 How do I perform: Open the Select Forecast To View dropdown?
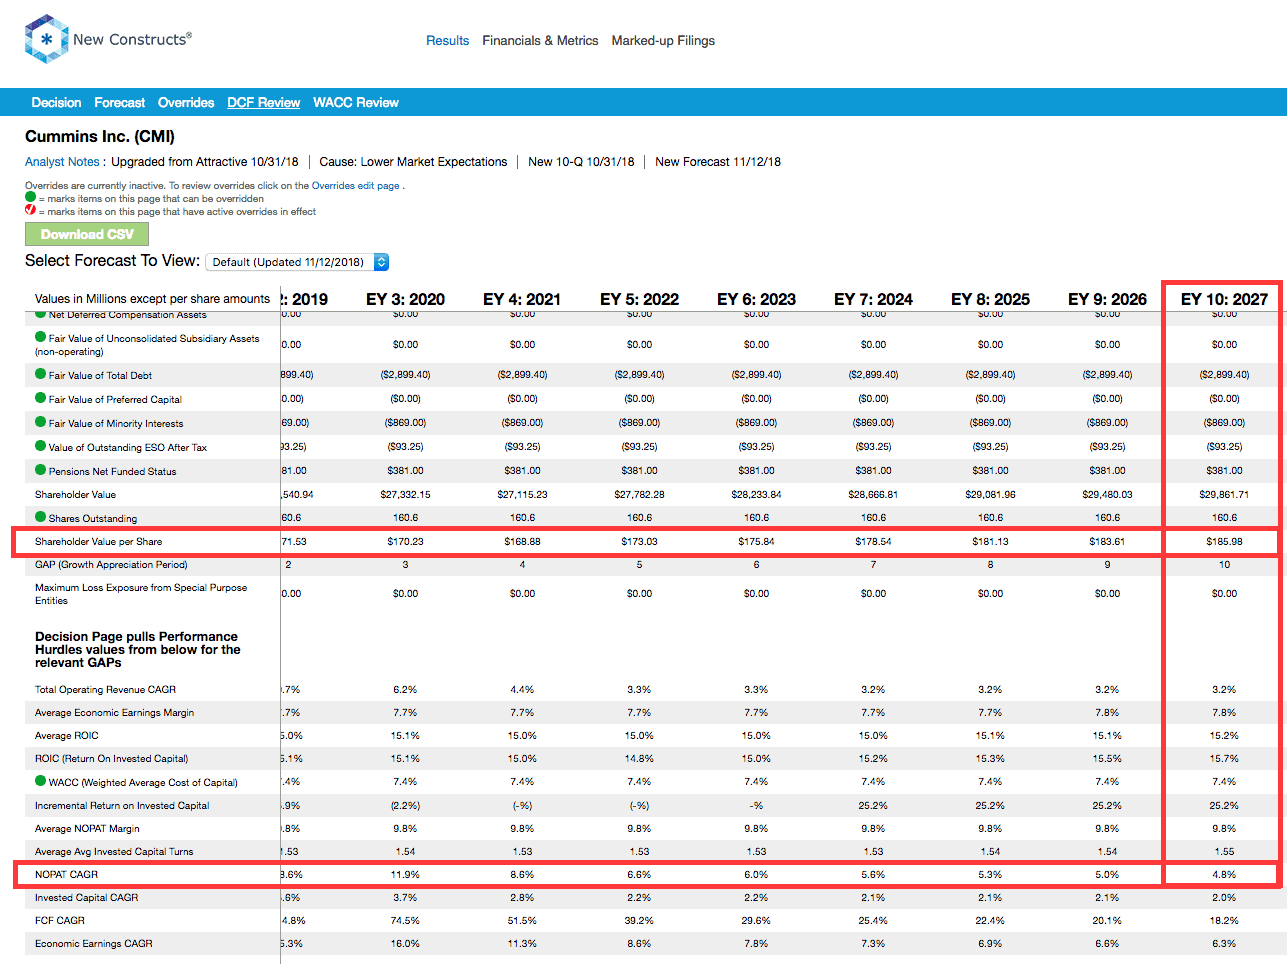pyautogui.click(x=297, y=262)
